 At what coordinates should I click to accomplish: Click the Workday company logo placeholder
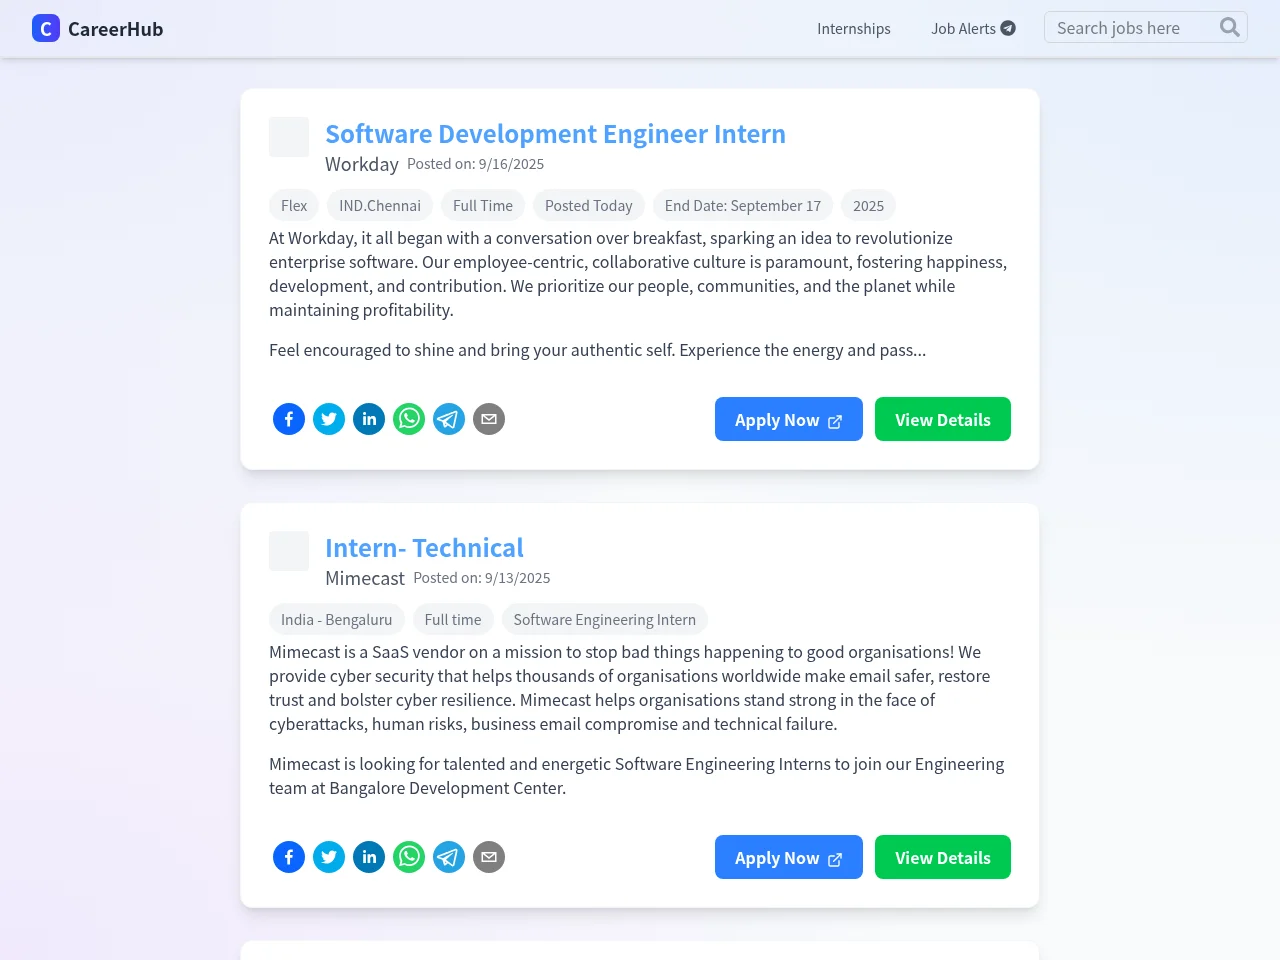click(289, 137)
